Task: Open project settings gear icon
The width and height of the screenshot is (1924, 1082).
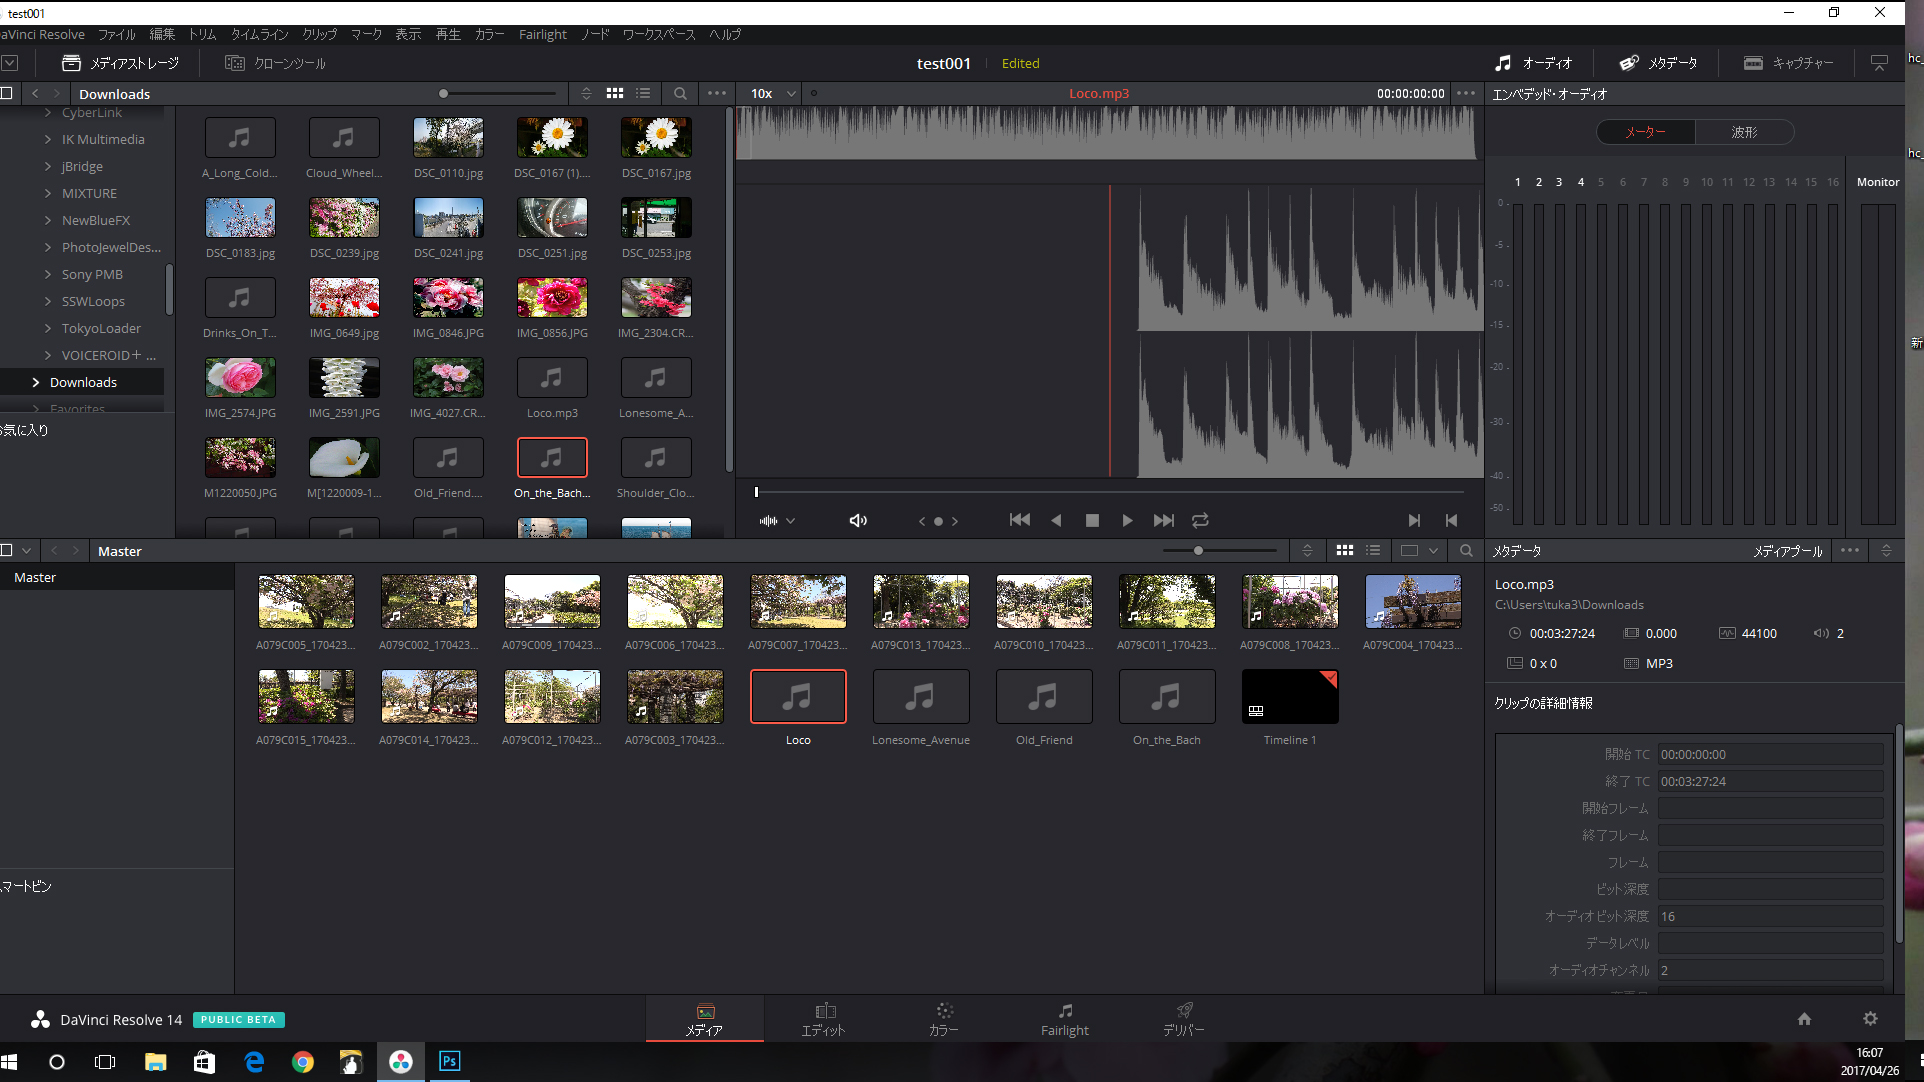Action: coord(1870,1019)
